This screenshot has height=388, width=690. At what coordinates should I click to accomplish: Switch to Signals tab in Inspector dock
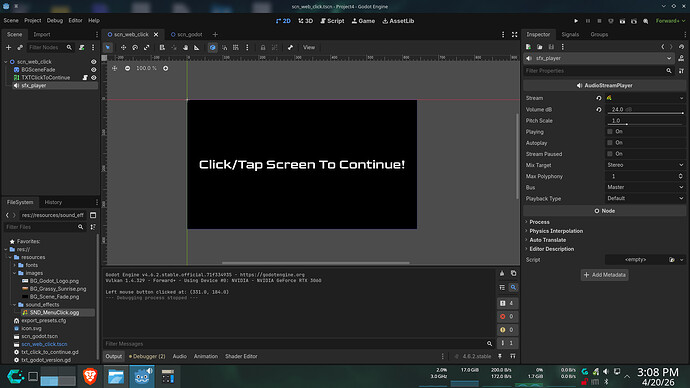pos(570,34)
